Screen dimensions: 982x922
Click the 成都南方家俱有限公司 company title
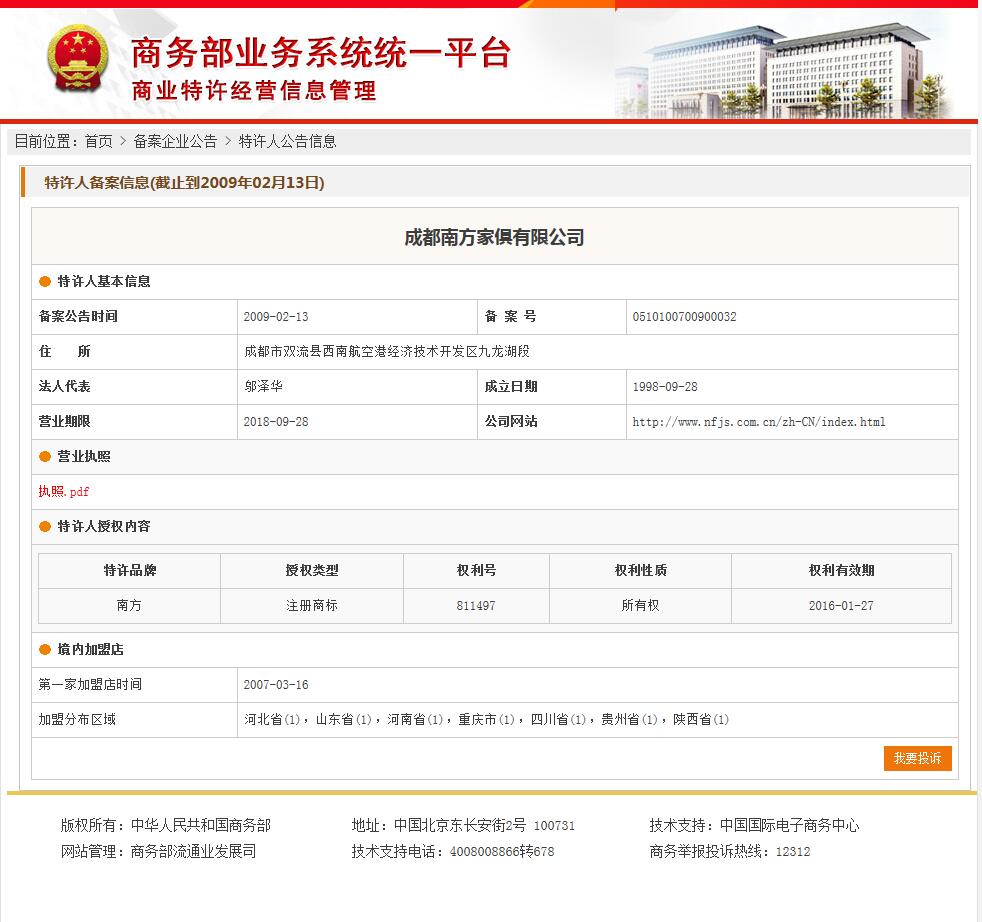click(494, 238)
